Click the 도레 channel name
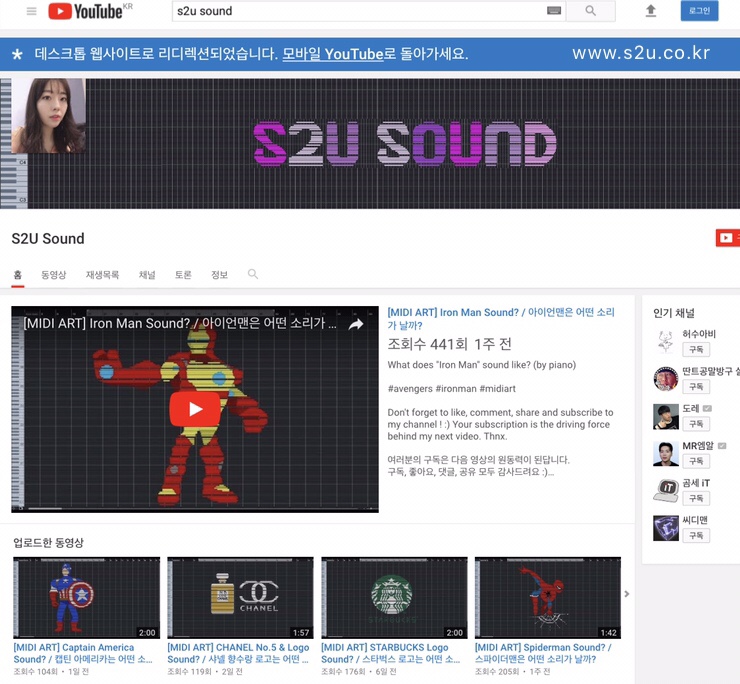The image size is (740, 684). click(x=691, y=408)
